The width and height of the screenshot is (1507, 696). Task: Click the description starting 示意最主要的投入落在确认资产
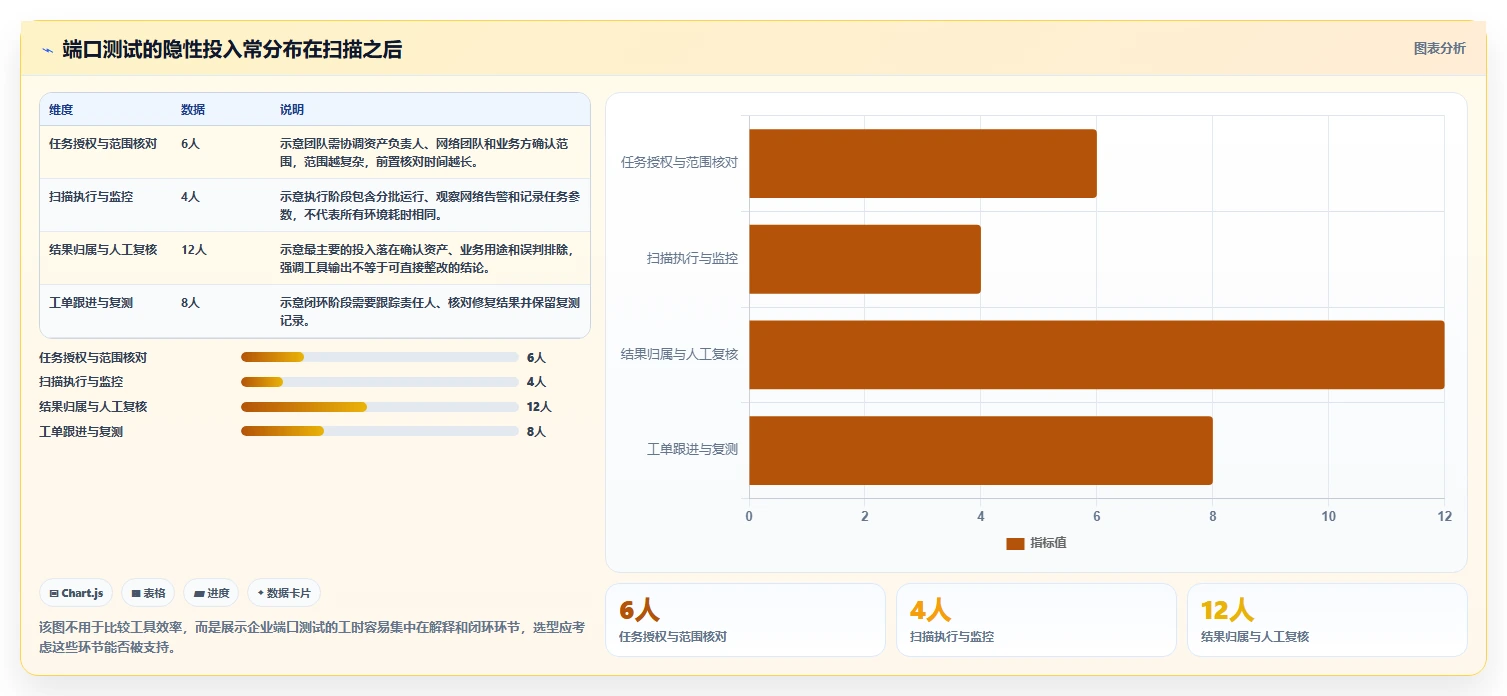click(x=429, y=259)
